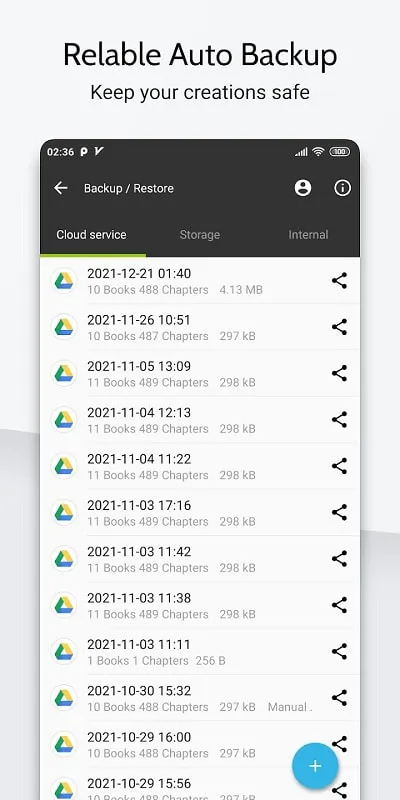
Task: Tap the Google Drive icon for 2021-11-04 11:22
Action: click(64, 466)
